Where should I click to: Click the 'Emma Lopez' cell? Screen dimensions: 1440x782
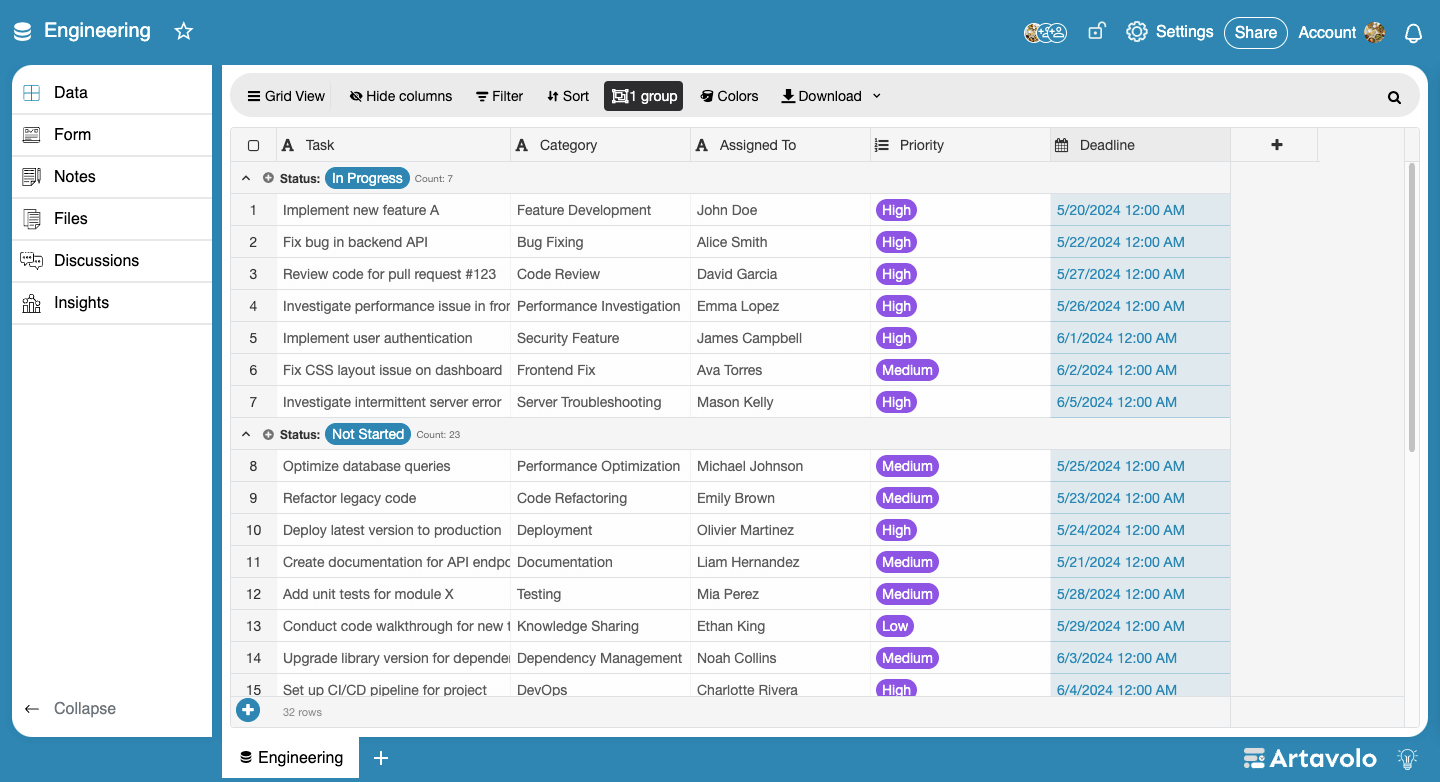coord(780,306)
